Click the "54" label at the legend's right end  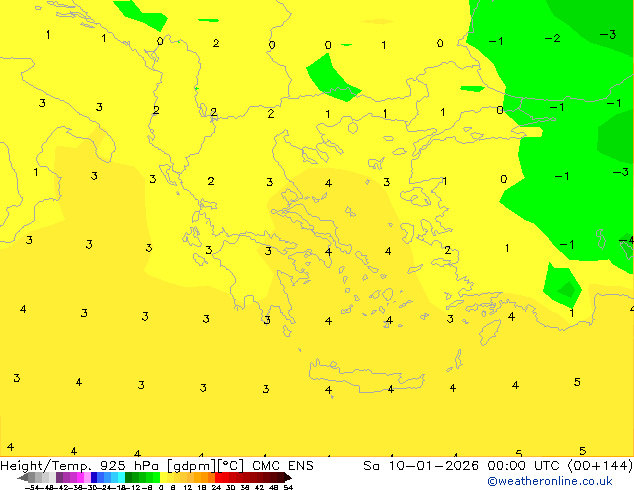(288, 488)
